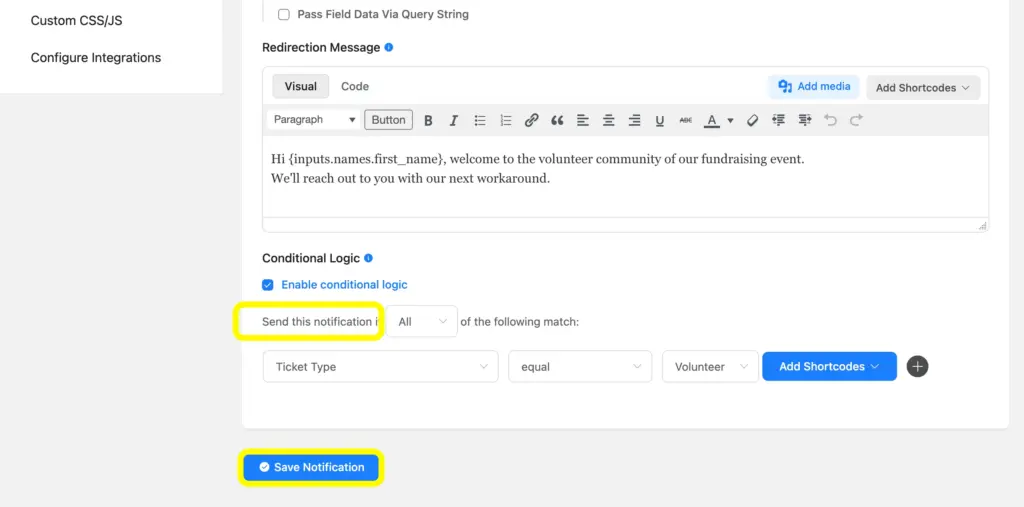The height and width of the screenshot is (507, 1024).
Task: Click the Redirection Message heading
Action: (321, 47)
